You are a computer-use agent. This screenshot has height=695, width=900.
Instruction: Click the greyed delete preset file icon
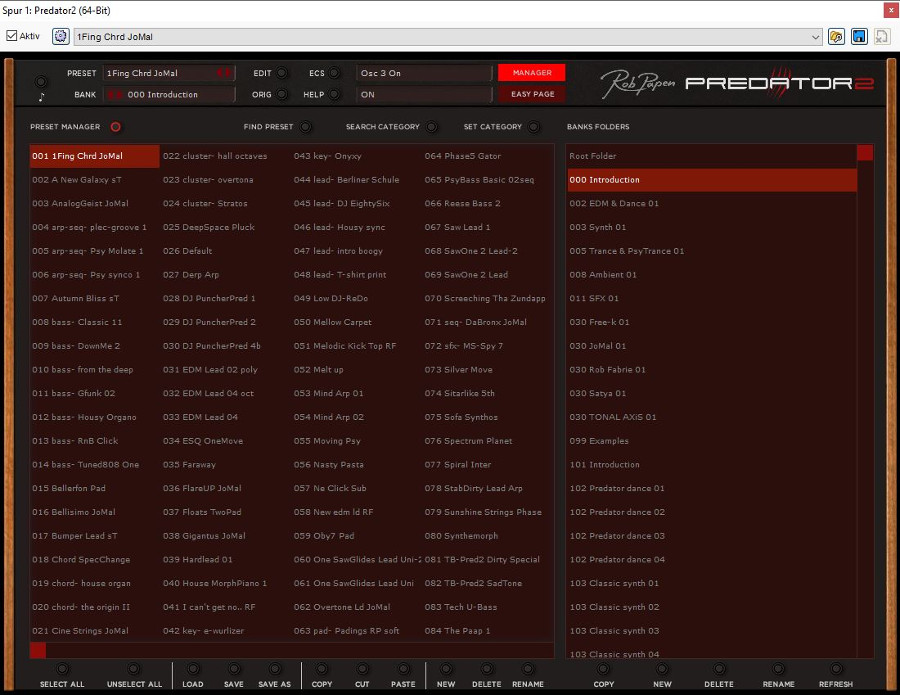[882, 37]
